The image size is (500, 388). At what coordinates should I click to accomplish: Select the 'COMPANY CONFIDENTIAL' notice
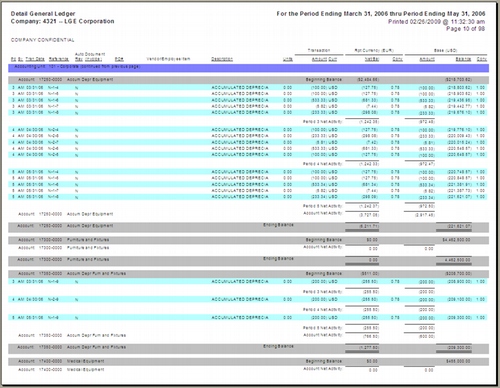43,40
